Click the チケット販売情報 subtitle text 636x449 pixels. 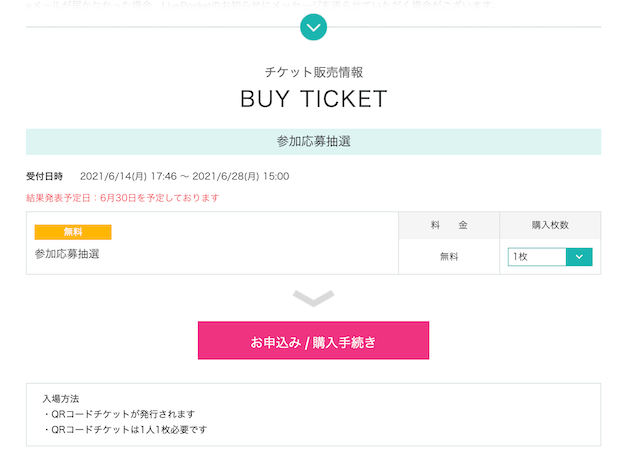coord(313,72)
